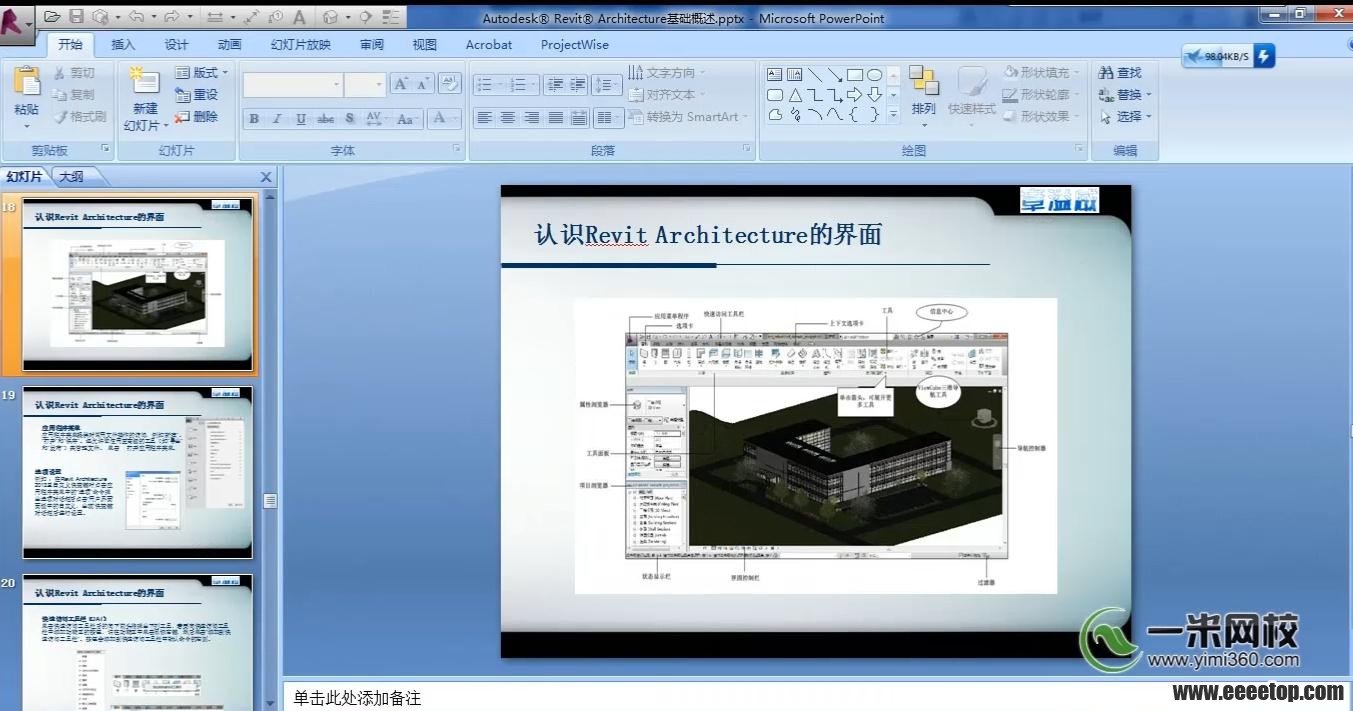This screenshot has height=711, width=1353.
Task: Open the line spacing dropdown
Action: [606, 85]
